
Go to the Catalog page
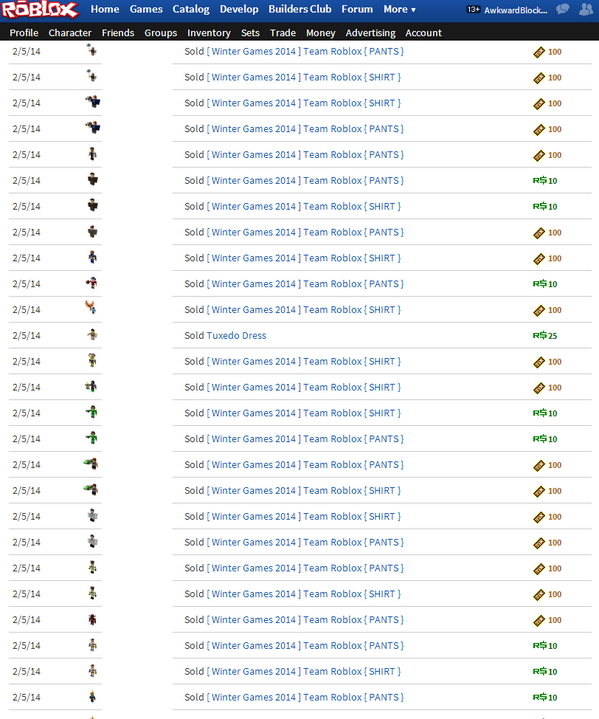coord(191,9)
